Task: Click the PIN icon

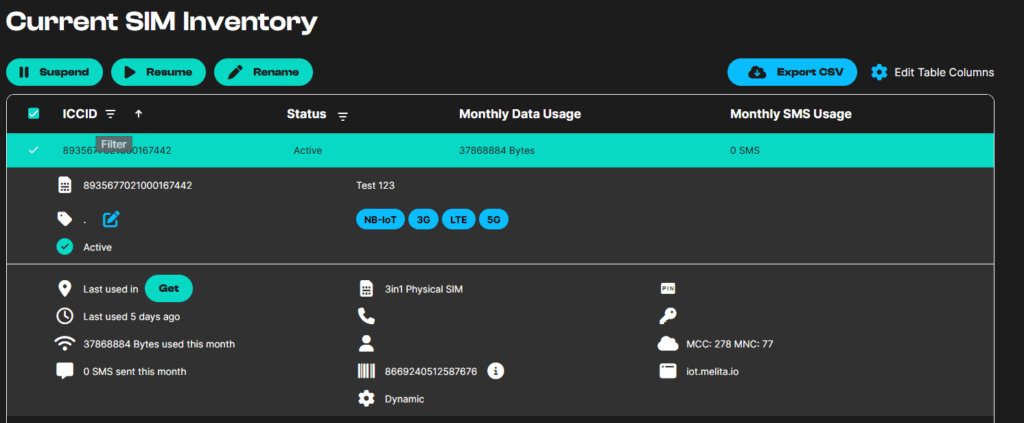Action: (668, 289)
